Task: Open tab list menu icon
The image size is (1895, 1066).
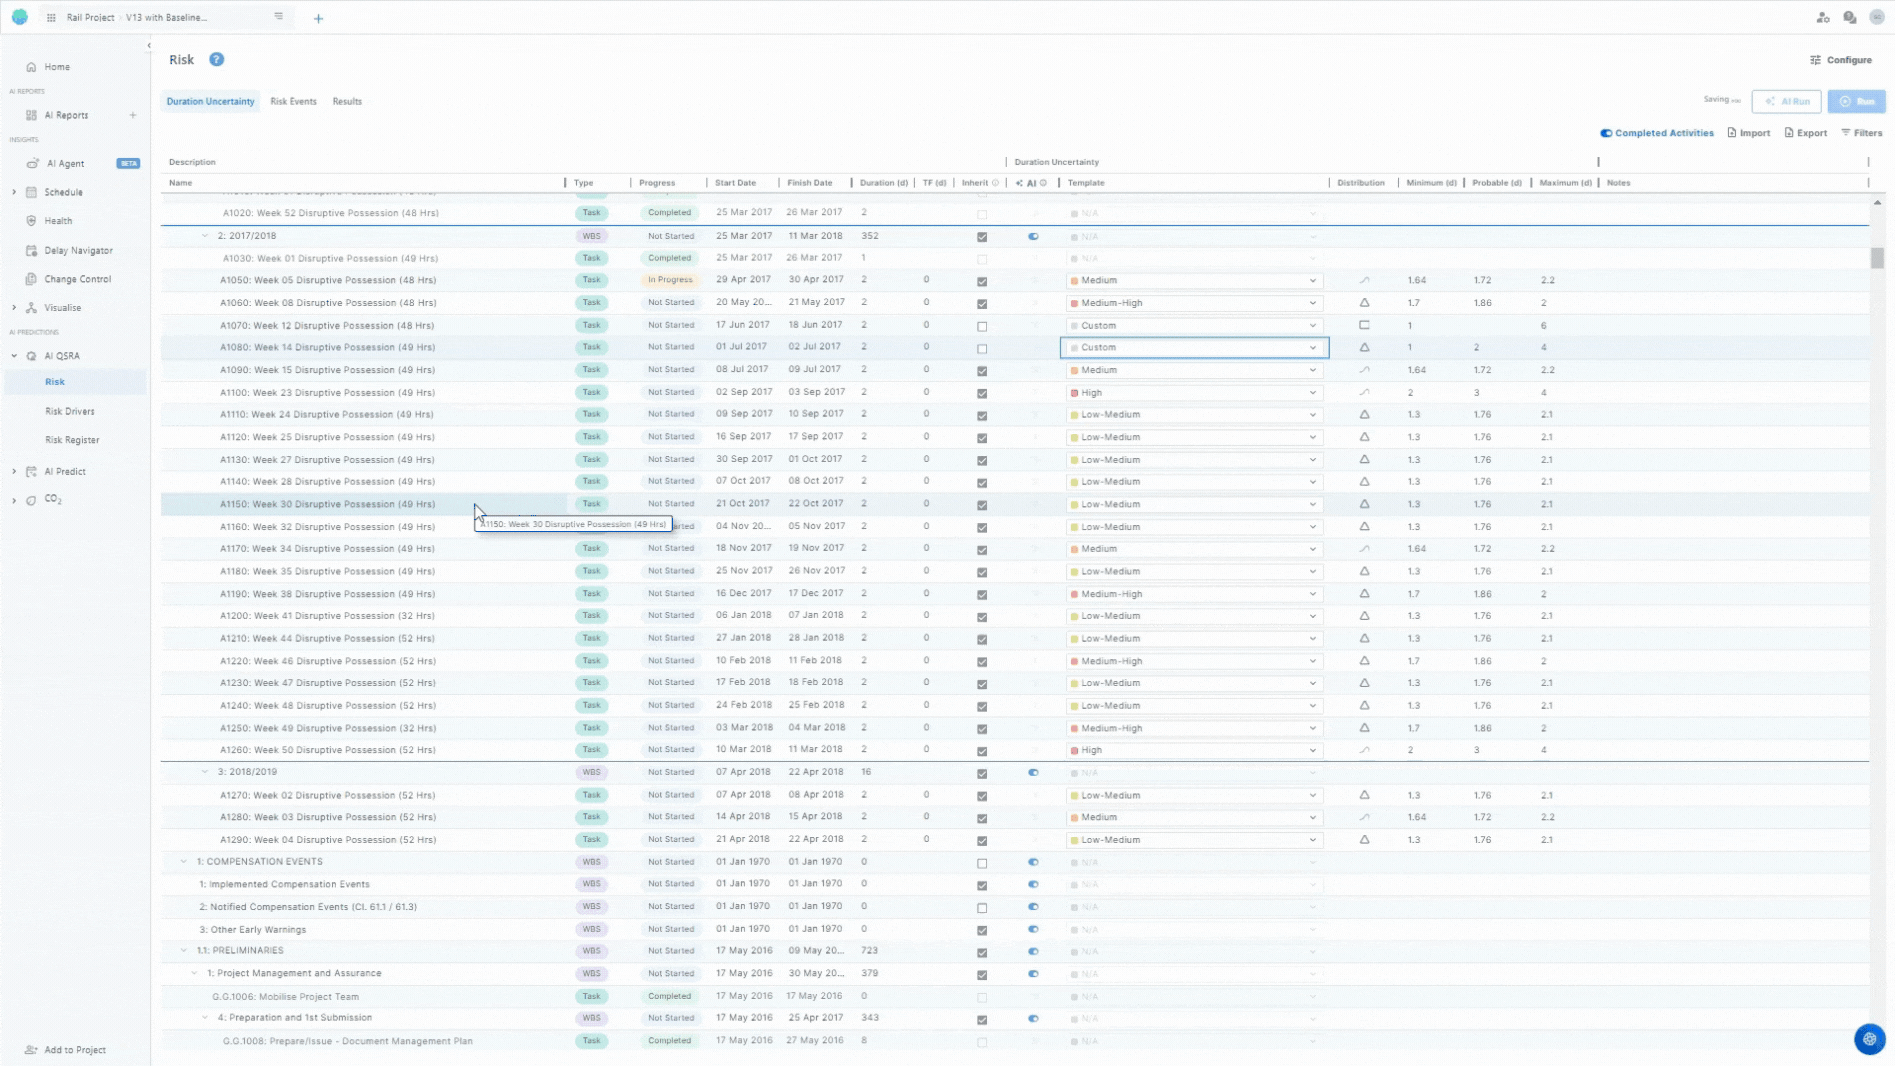Action: [x=278, y=17]
